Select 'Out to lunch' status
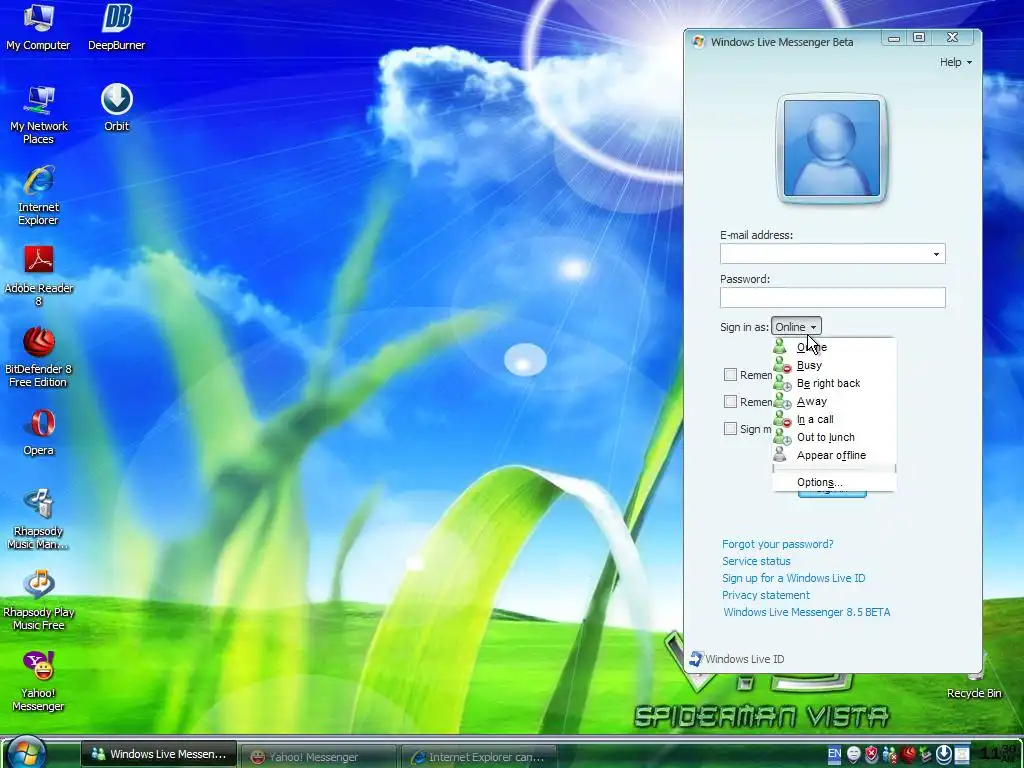1024x768 pixels. 834,437
